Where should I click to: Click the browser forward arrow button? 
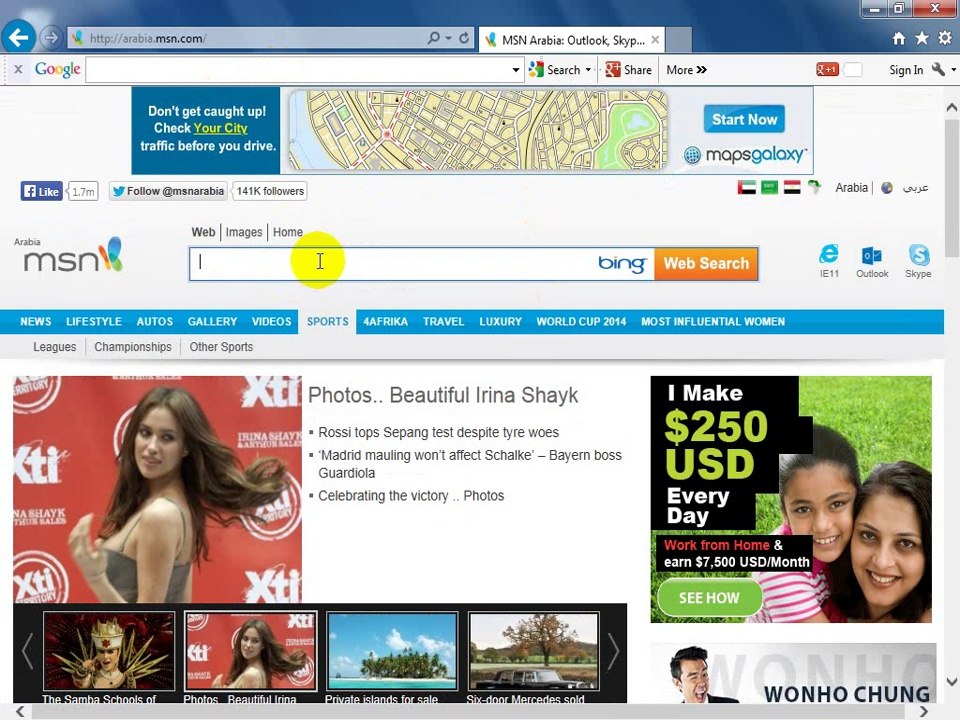(51, 38)
